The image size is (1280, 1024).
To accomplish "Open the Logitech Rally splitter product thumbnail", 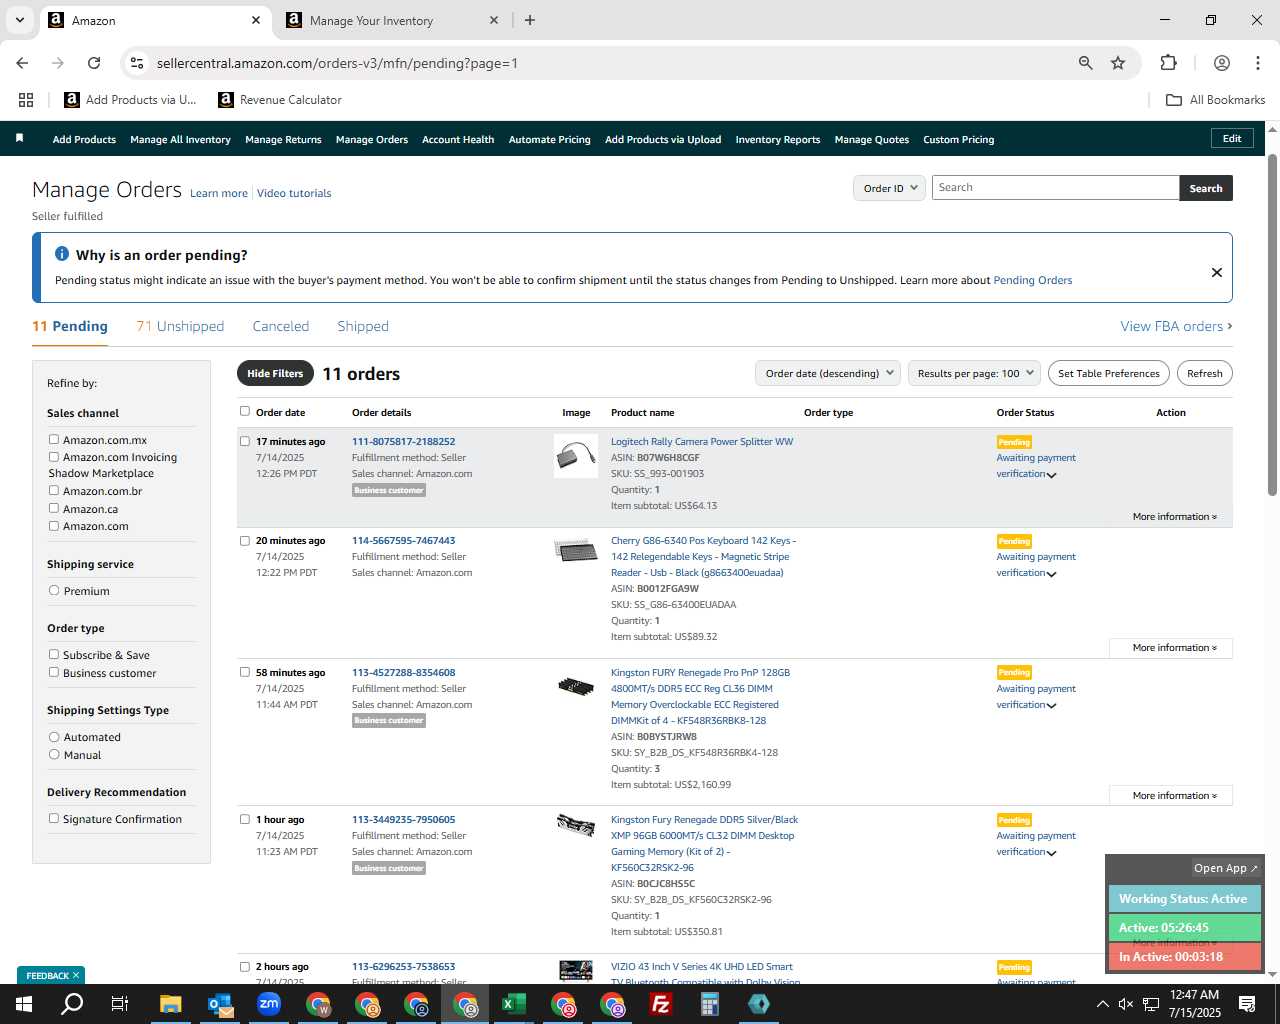I will tap(576, 456).
